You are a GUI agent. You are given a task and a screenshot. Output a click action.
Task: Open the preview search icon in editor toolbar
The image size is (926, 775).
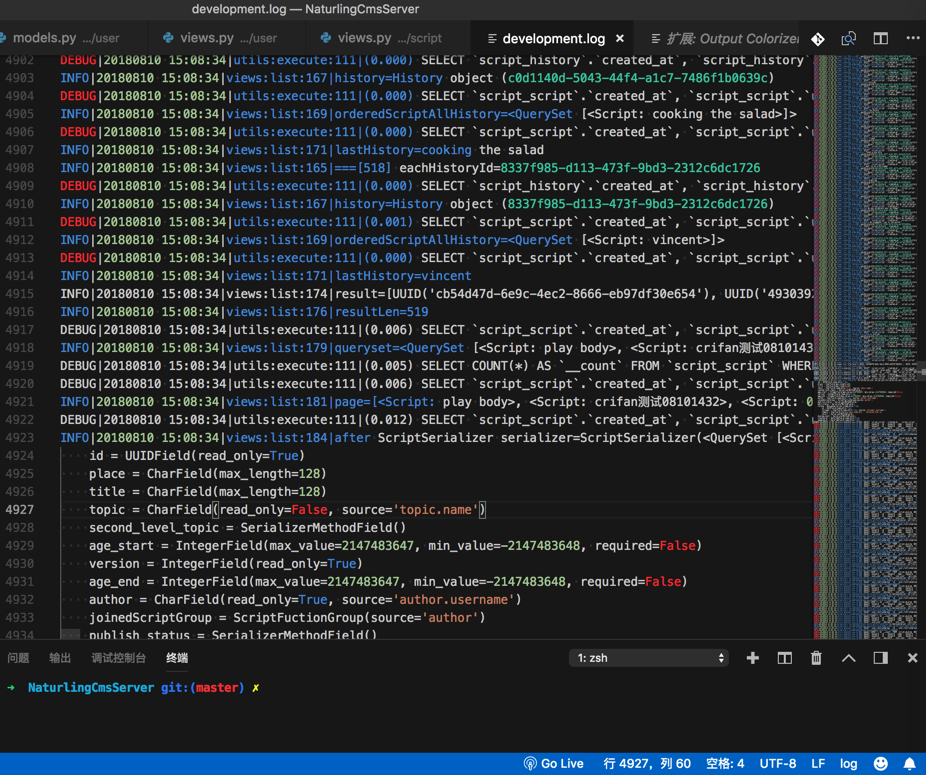(x=849, y=39)
